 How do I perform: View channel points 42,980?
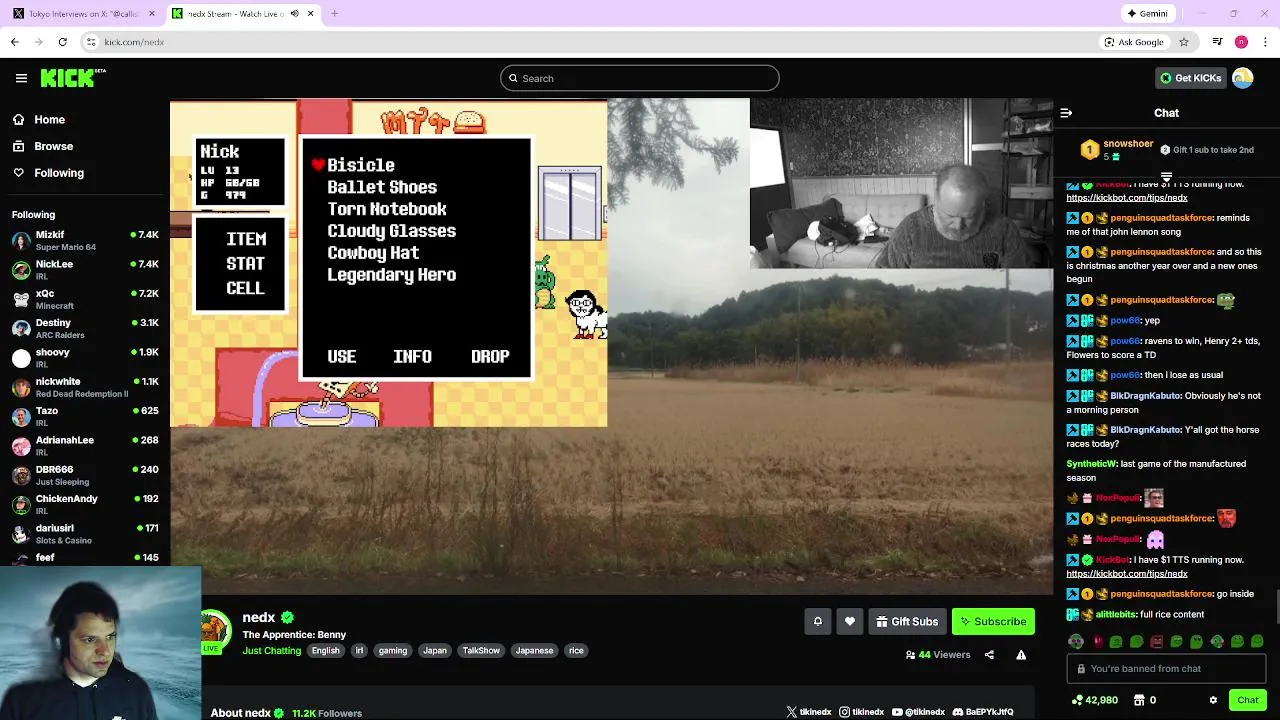point(1094,700)
